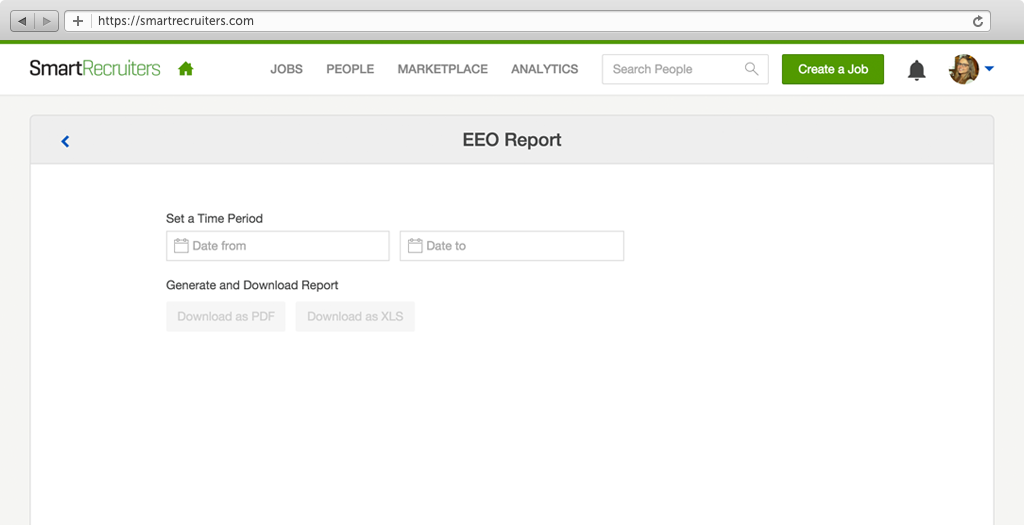This screenshot has height=525, width=1024.
Task: Click the plus new tab button
Action: 78,21
